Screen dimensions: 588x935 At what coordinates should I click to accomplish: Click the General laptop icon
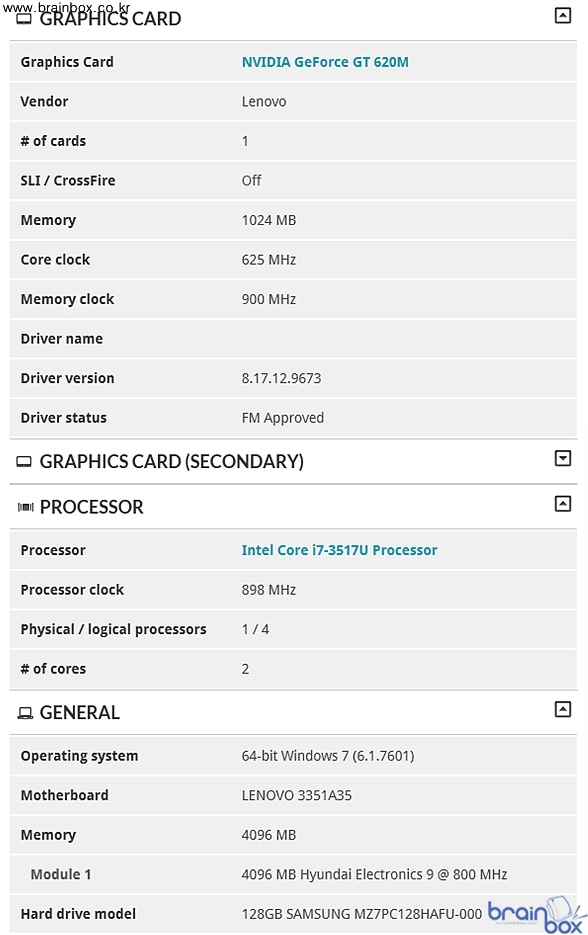click(25, 713)
